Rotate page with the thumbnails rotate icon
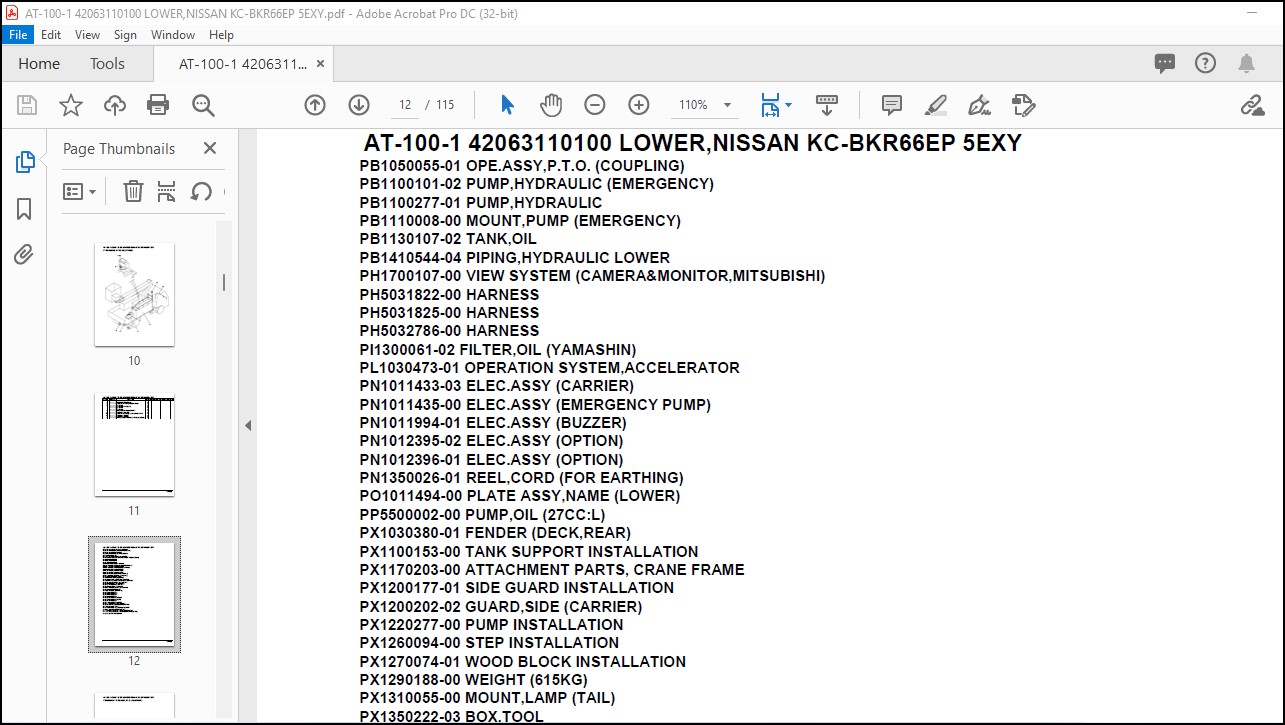 coord(201,191)
